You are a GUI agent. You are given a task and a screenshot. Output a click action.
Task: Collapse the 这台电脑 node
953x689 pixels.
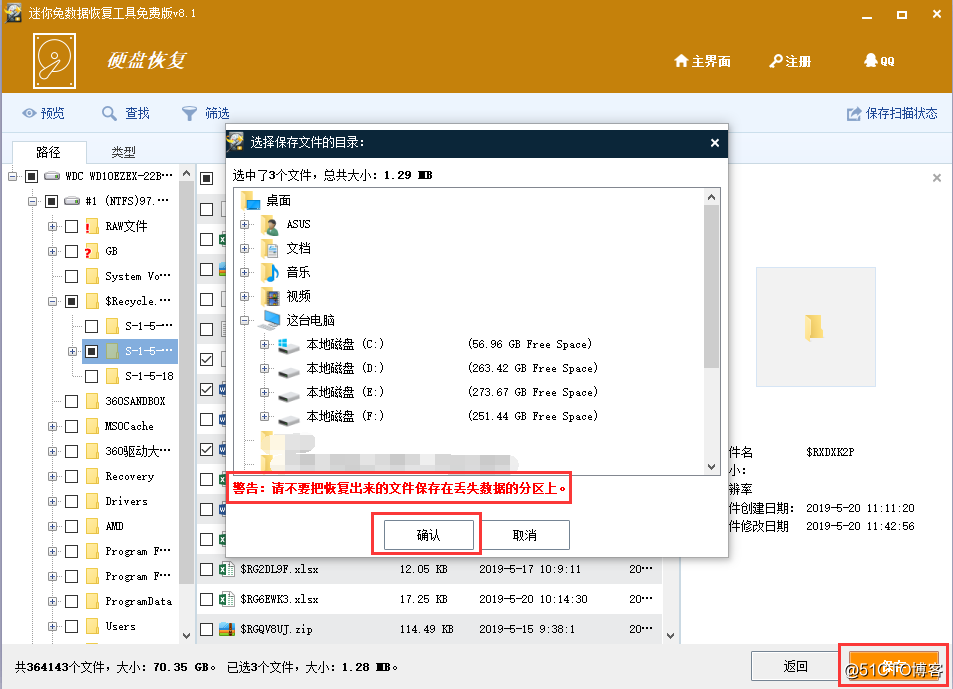pos(244,320)
